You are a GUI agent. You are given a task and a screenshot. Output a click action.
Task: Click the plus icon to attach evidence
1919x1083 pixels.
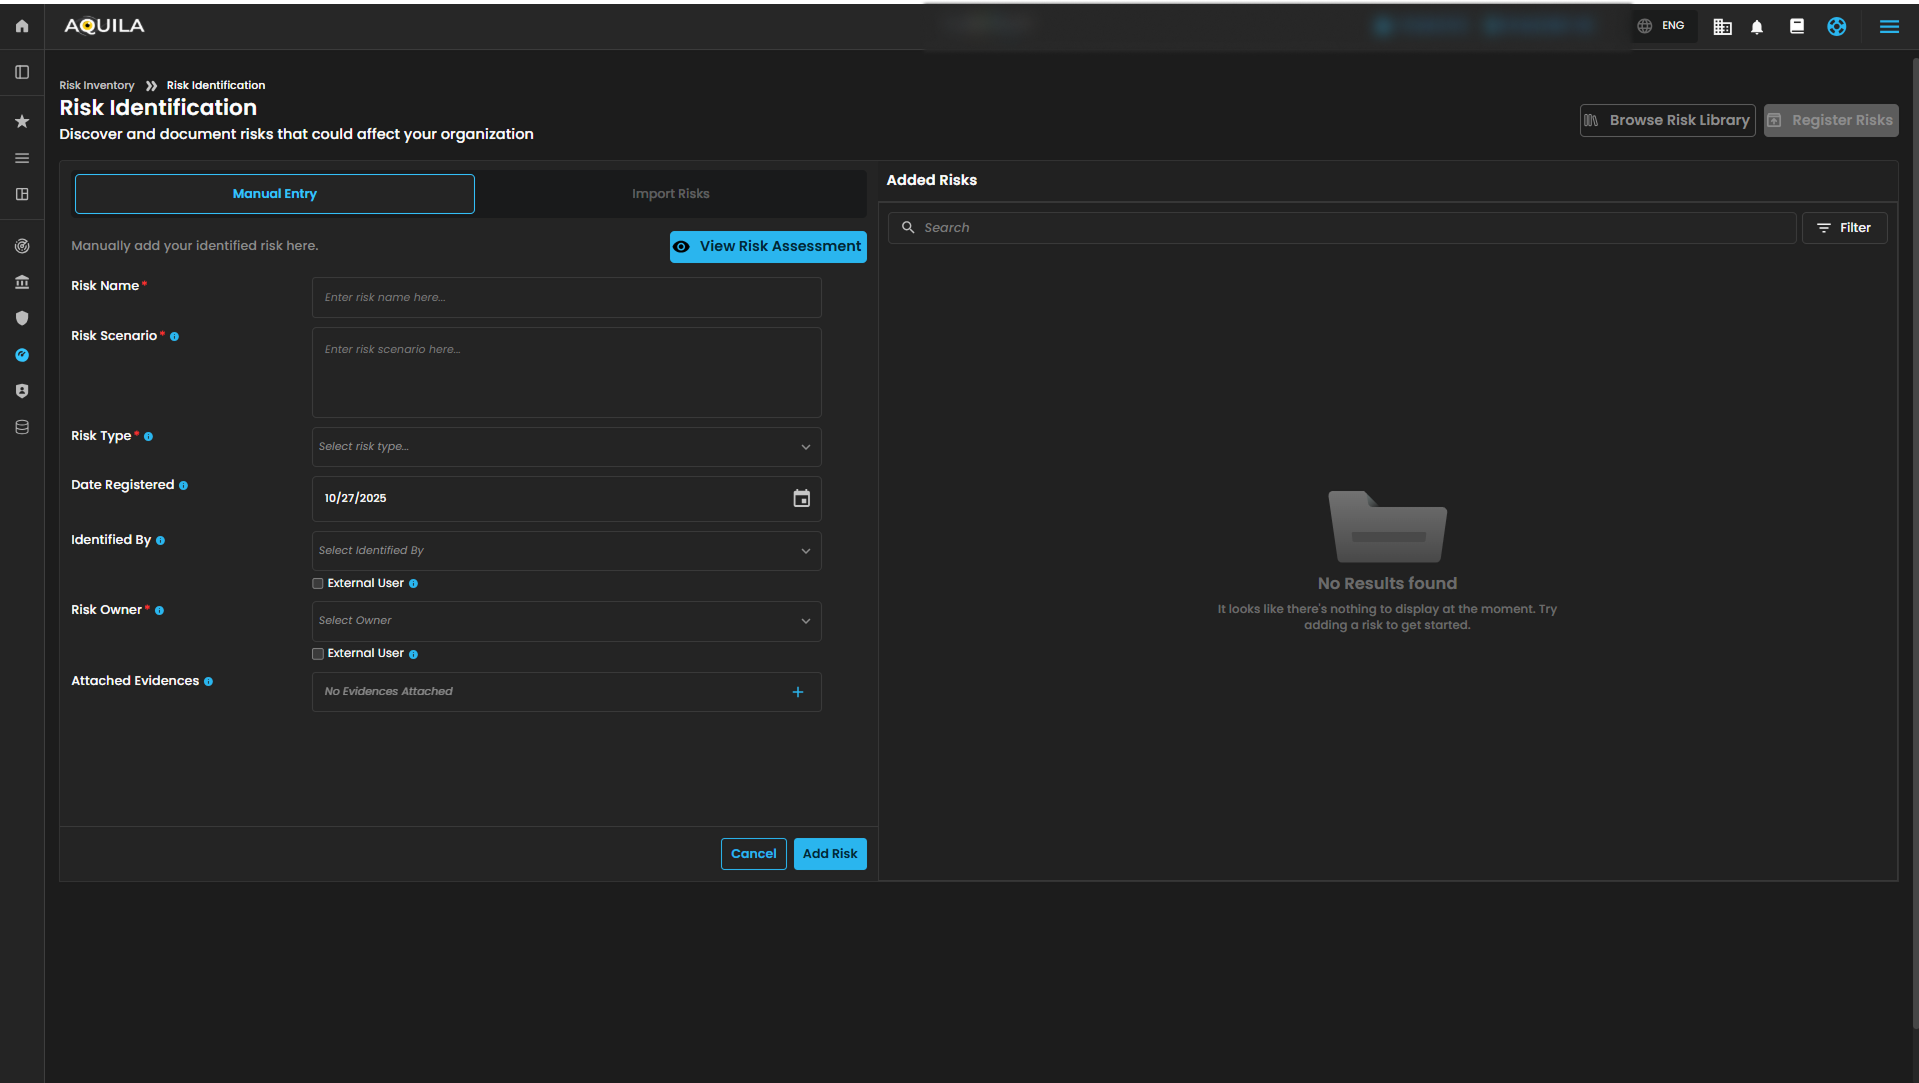798,692
